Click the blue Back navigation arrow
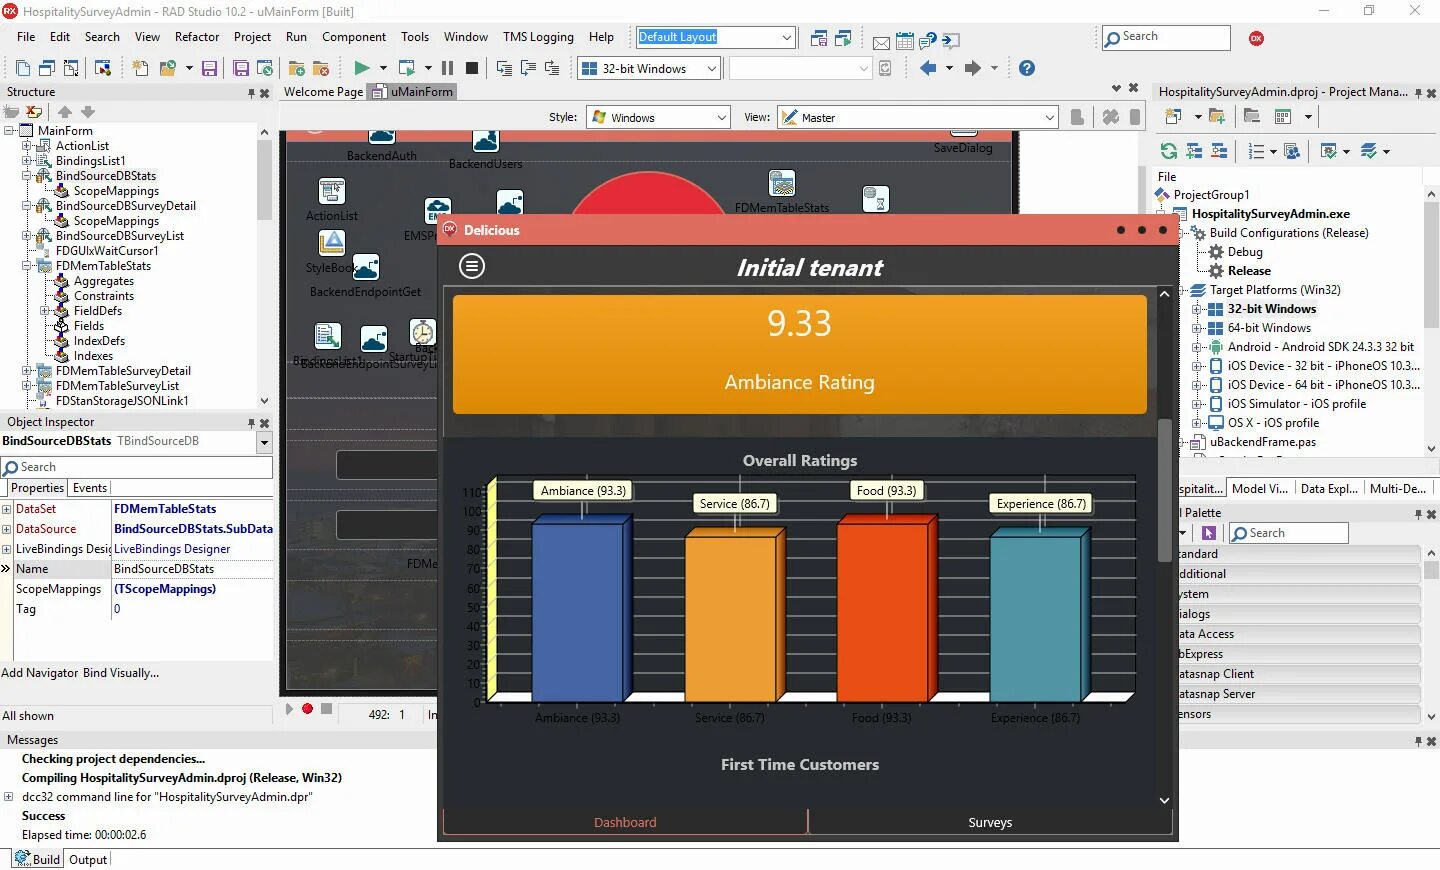The width and height of the screenshot is (1440, 870). coord(929,68)
